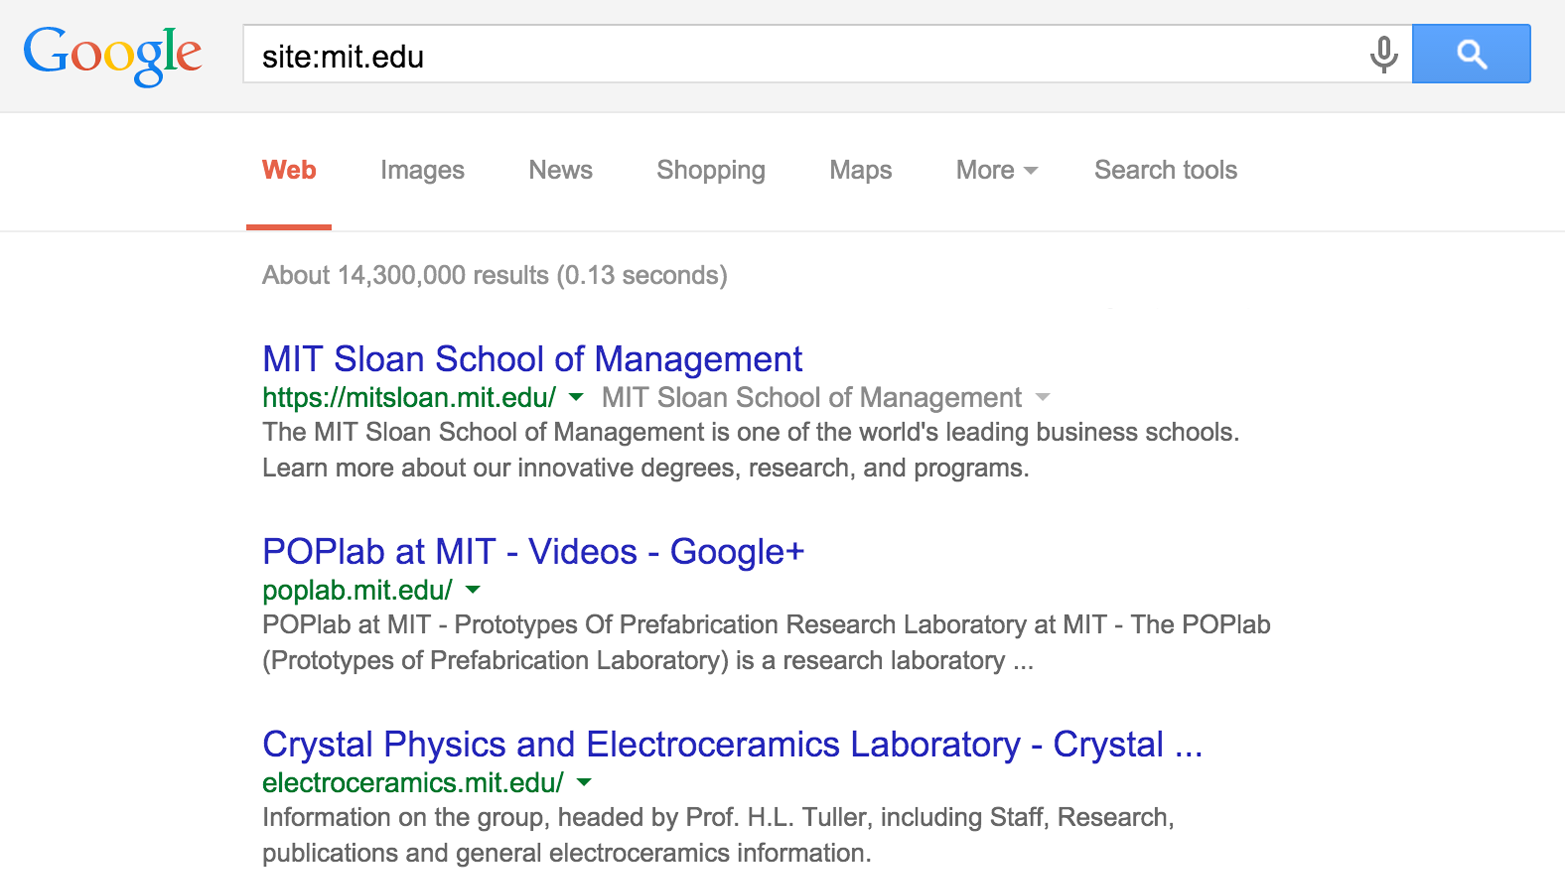Open the dropdown arrow next to electroceramics.mit.edu
This screenshot has height=873, width=1565.
point(583,783)
